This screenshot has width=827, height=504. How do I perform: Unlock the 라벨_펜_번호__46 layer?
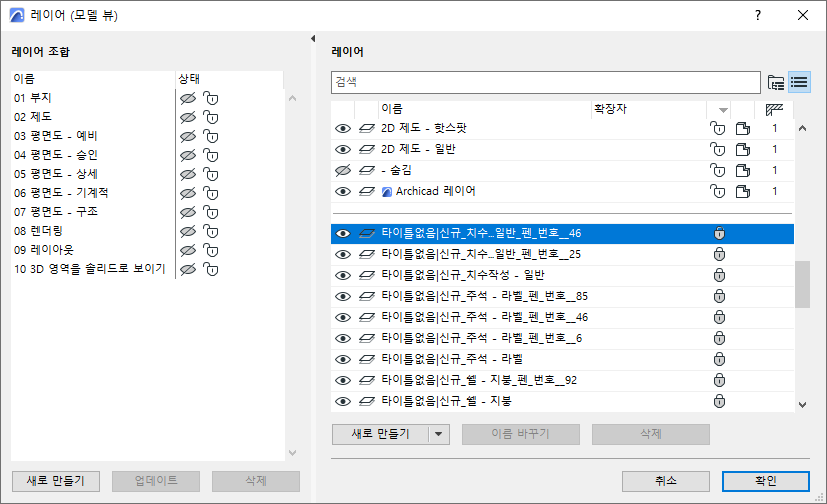click(719, 317)
